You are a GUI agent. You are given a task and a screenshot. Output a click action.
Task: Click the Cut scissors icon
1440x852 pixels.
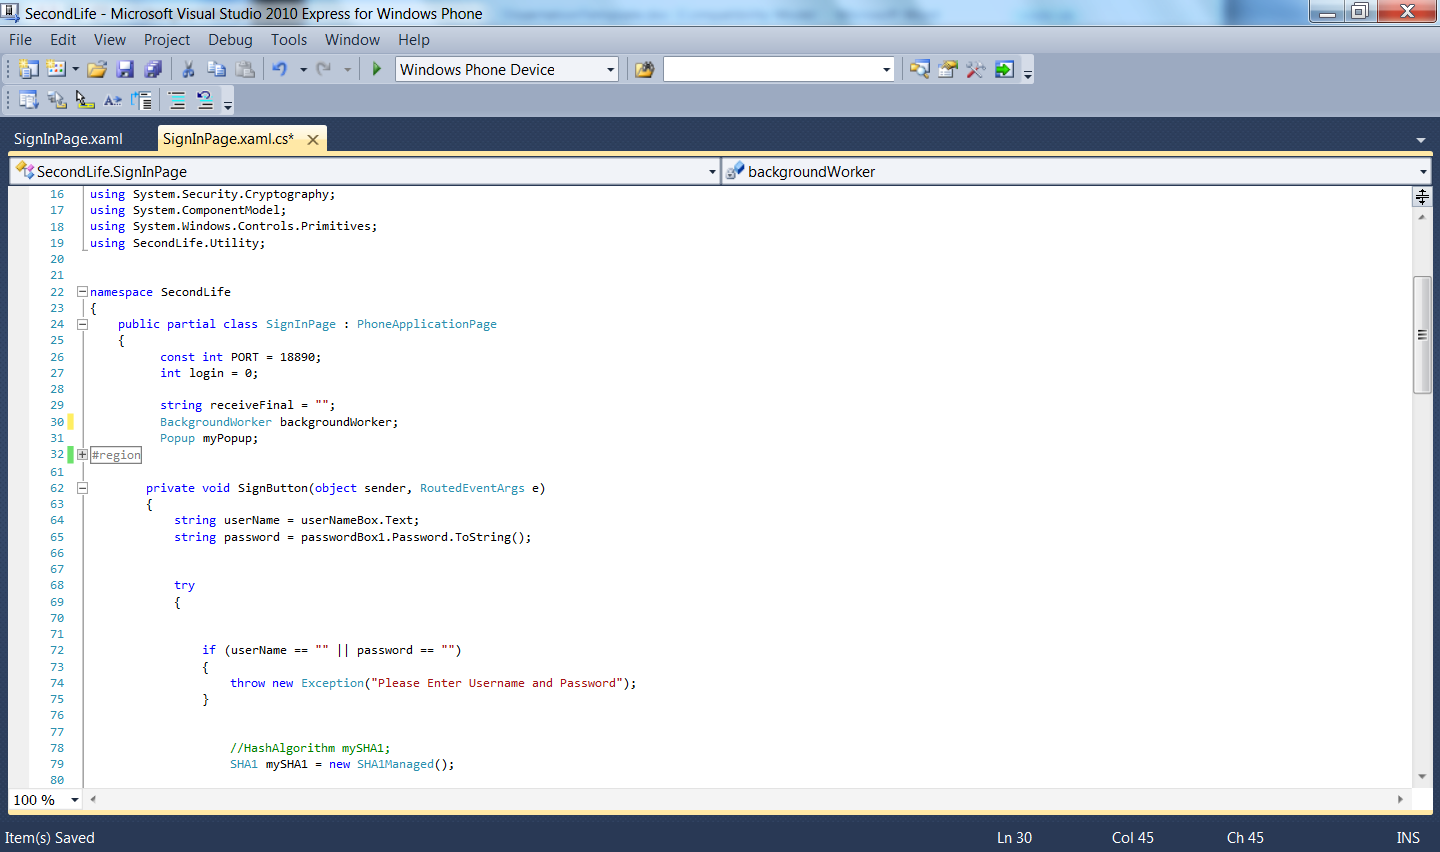188,69
